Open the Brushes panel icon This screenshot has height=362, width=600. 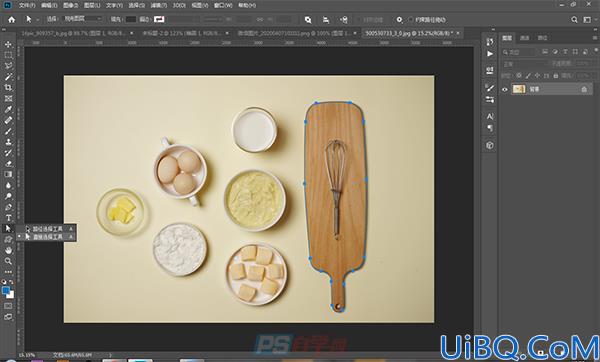pos(490,88)
